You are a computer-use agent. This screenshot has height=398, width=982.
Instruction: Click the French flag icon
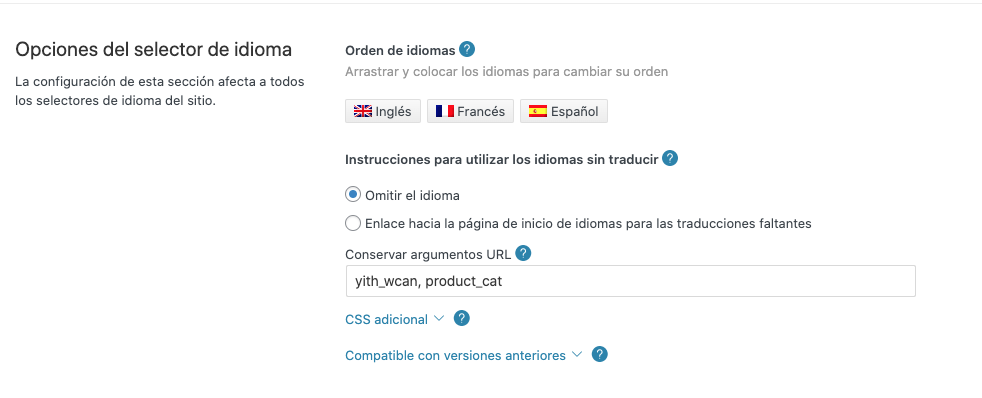(x=444, y=111)
